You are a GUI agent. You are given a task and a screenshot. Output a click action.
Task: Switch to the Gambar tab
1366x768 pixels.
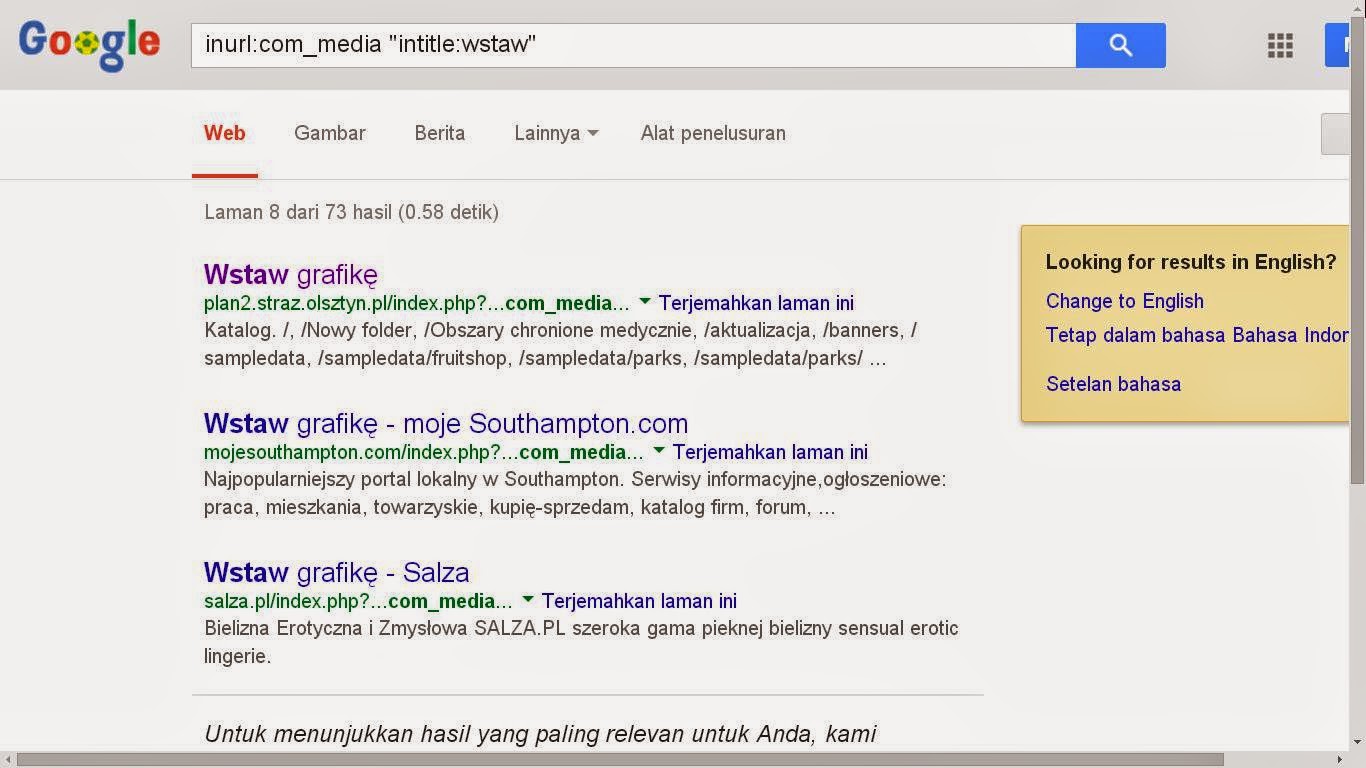click(330, 133)
